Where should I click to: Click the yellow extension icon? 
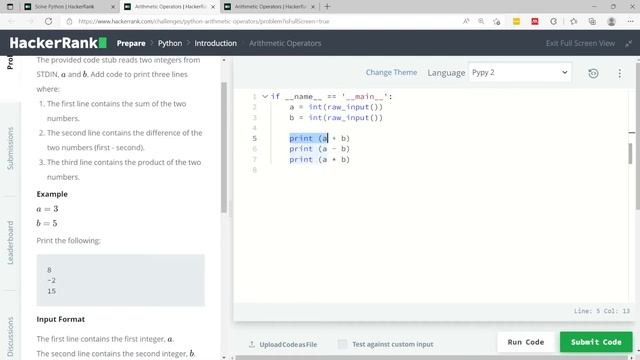pos(516,21)
